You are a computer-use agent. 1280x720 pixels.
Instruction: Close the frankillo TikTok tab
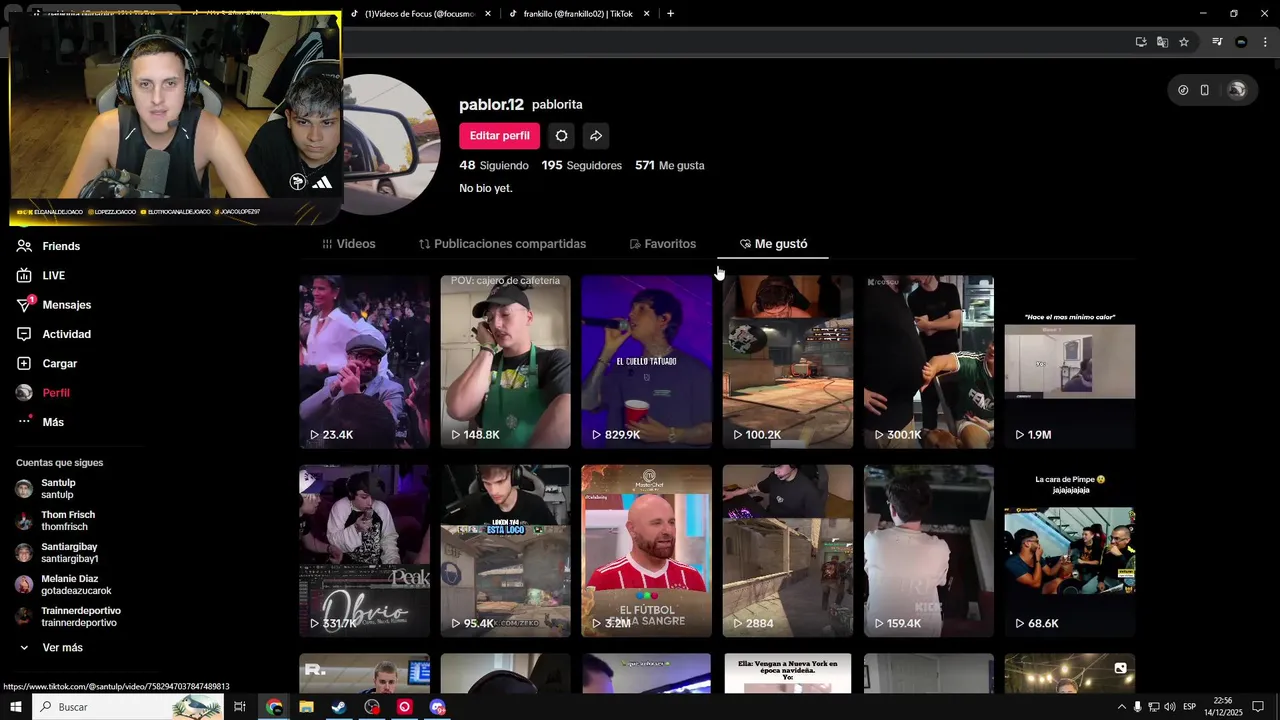[647, 14]
